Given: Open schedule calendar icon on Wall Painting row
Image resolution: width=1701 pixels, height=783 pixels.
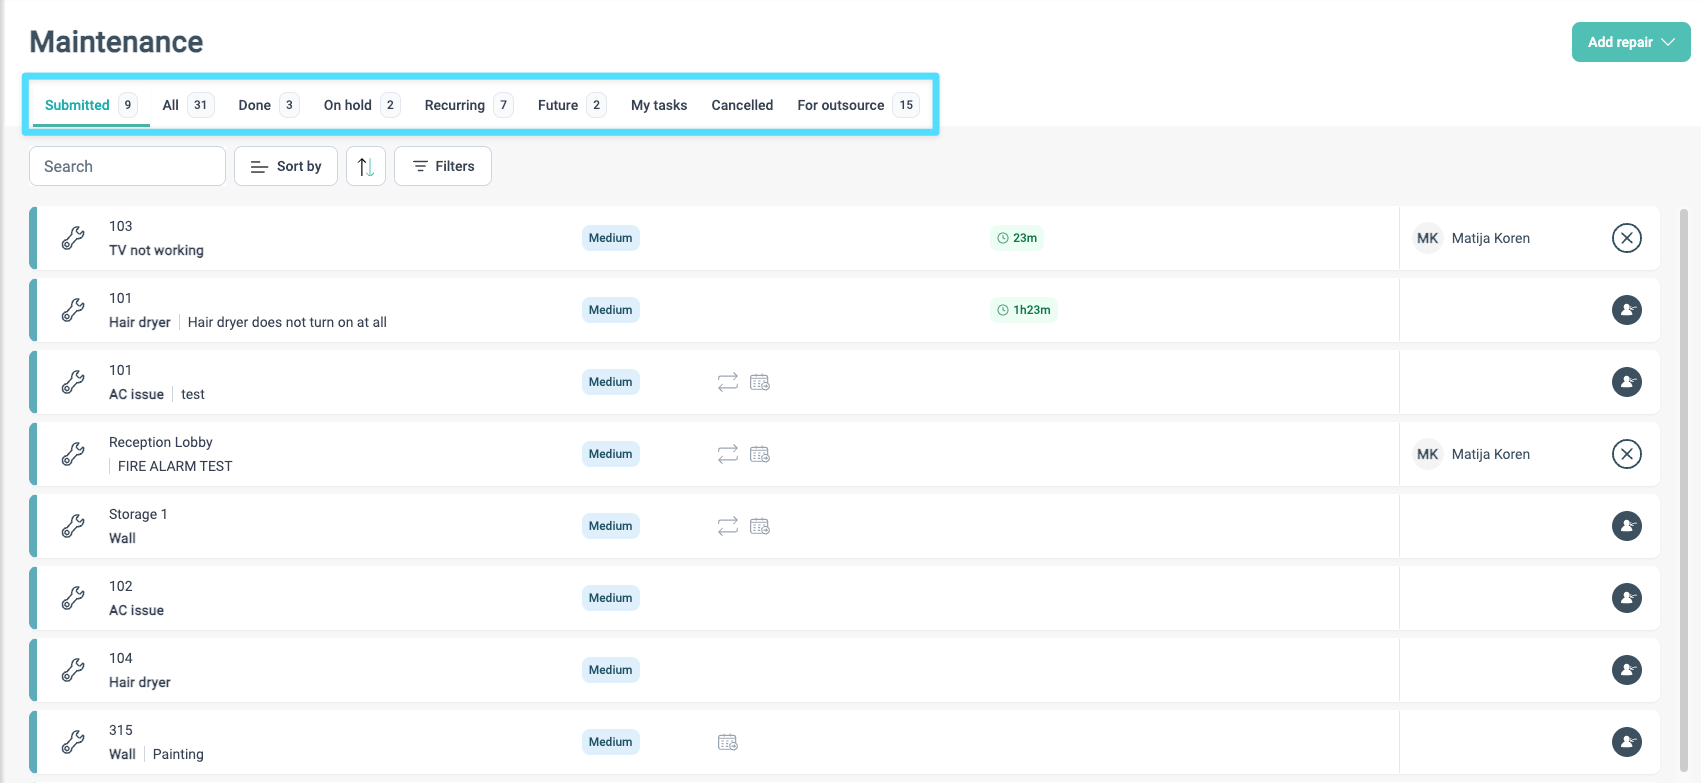Looking at the screenshot, I should click(x=728, y=742).
